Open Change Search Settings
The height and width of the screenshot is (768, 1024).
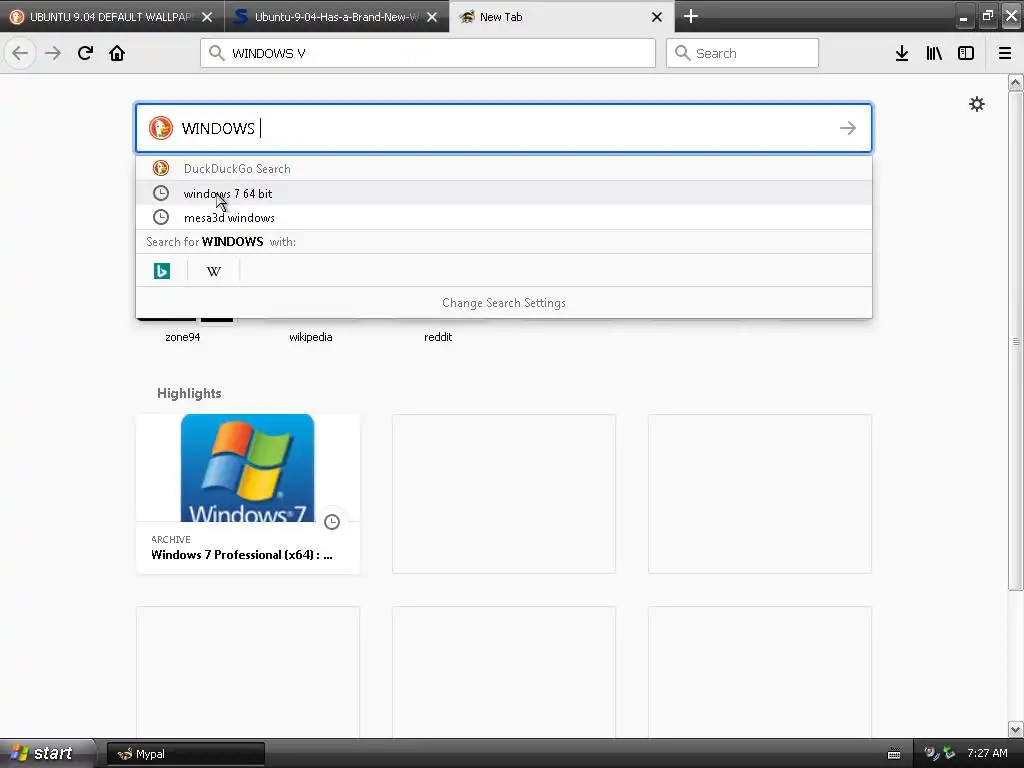point(504,303)
